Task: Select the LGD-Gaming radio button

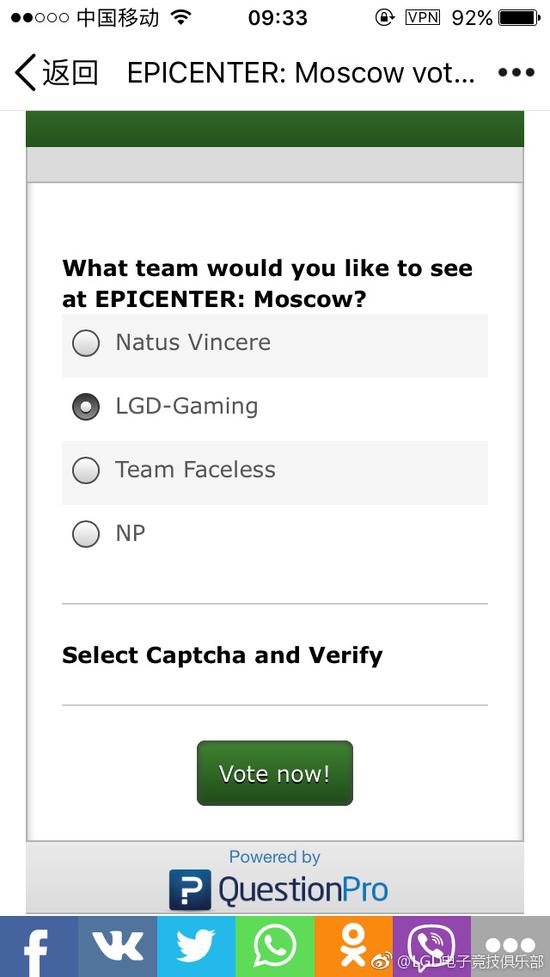Action: pyautogui.click(x=86, y=407)
